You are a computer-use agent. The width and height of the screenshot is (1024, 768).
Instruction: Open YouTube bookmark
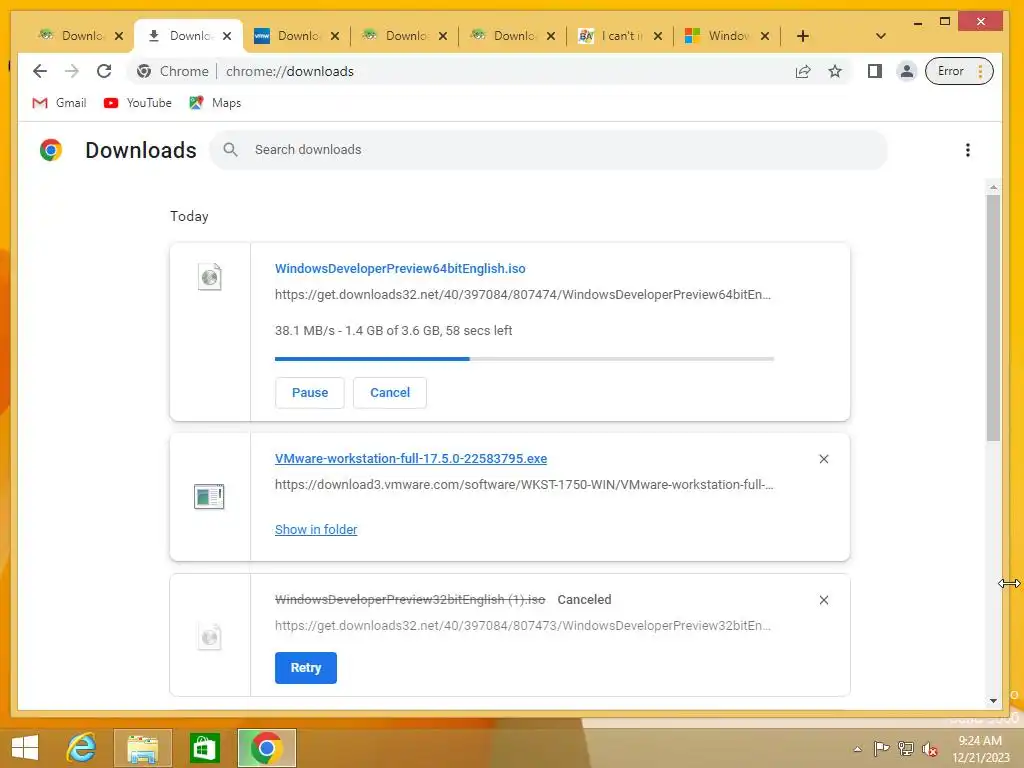138,103
